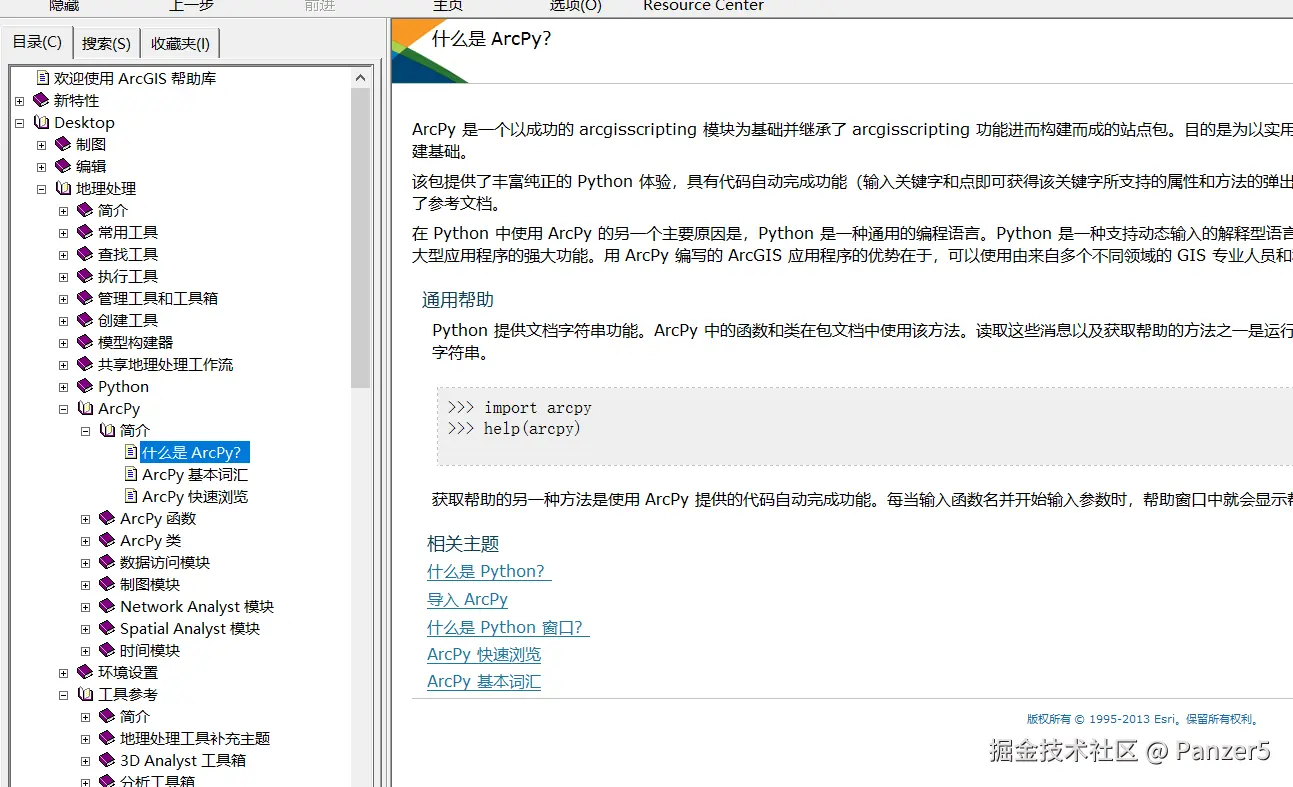The height and width of the screenshot is (787, 1293).
Task: Click the page icon beside ArcPy 基本词汇
Action: point(131,474)
